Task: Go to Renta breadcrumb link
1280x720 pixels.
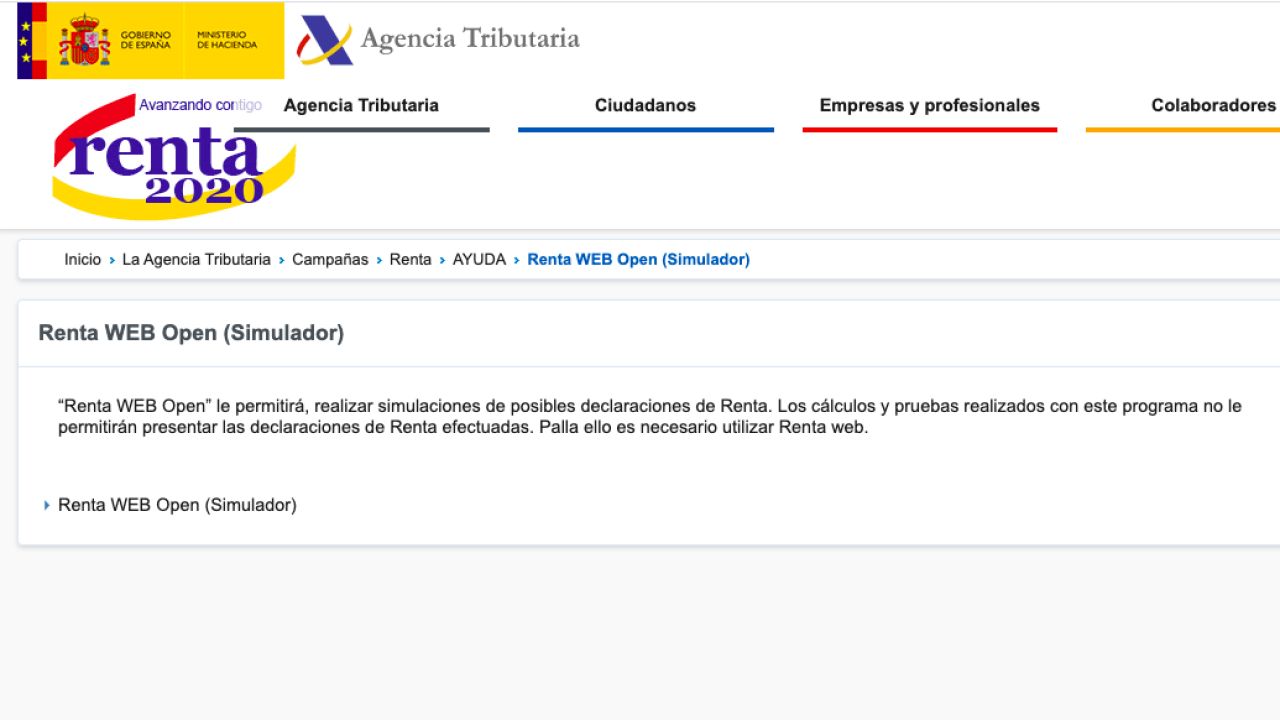Action: (x=410, y=260)
